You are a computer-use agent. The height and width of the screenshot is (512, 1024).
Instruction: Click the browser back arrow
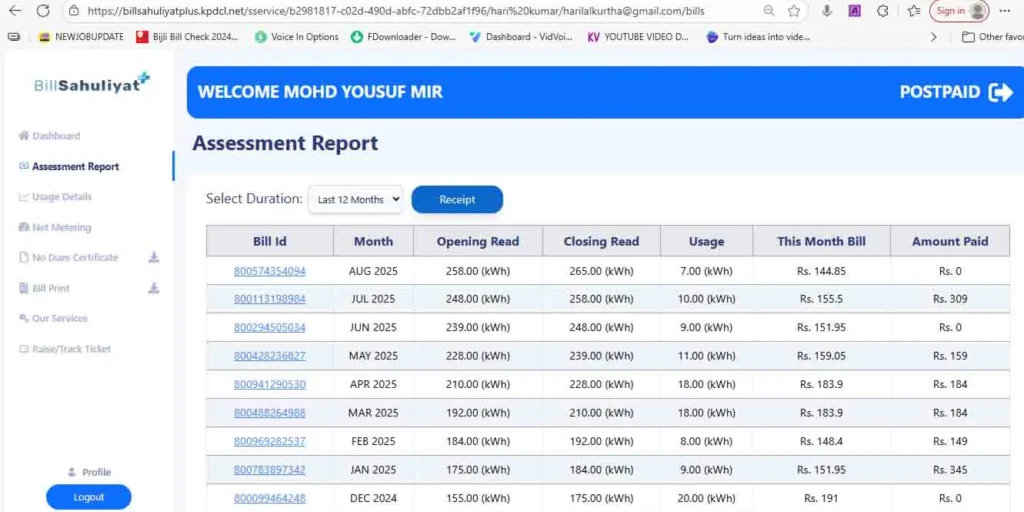point(14,11)
